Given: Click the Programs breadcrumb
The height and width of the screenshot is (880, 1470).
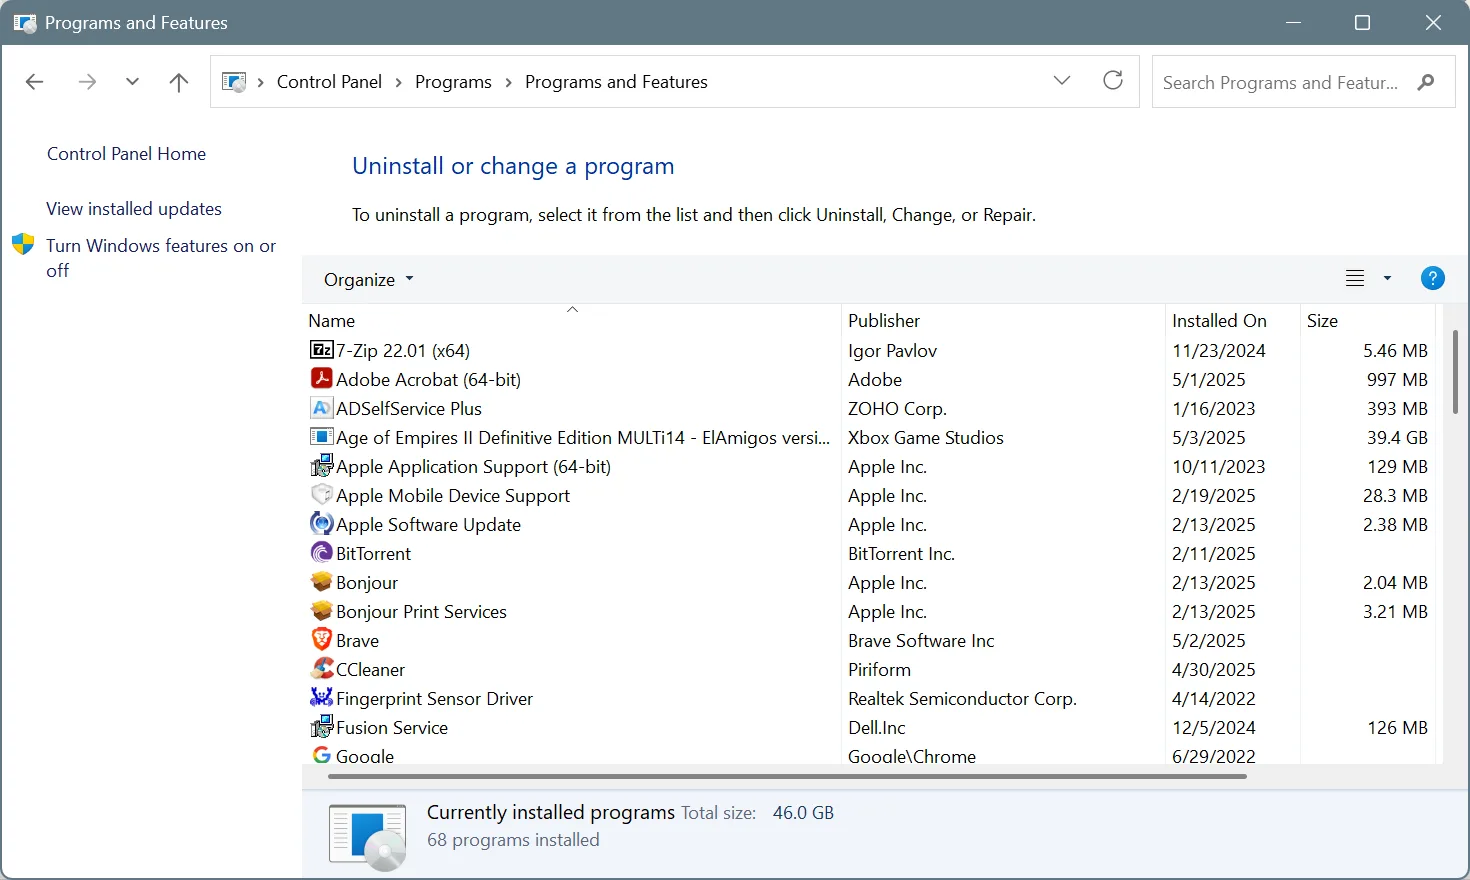Looking at the screenshot, I should pos(453,82).
